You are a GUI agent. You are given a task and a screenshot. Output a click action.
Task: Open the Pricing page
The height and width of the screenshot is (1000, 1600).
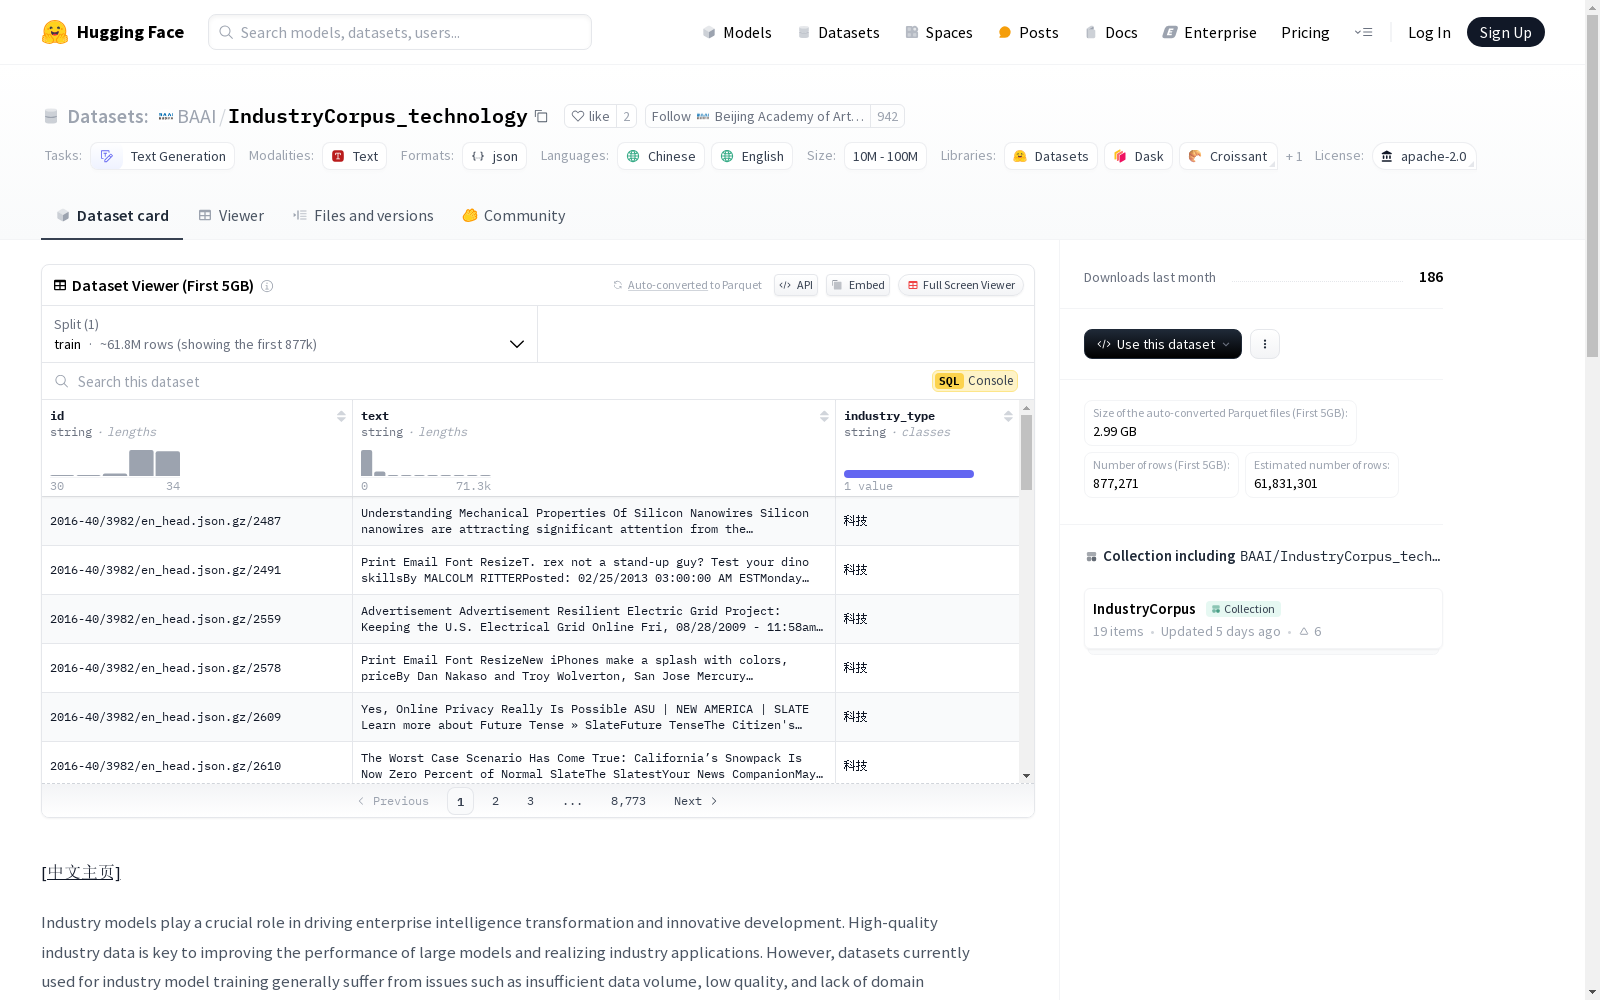[x=1305, y=32]
